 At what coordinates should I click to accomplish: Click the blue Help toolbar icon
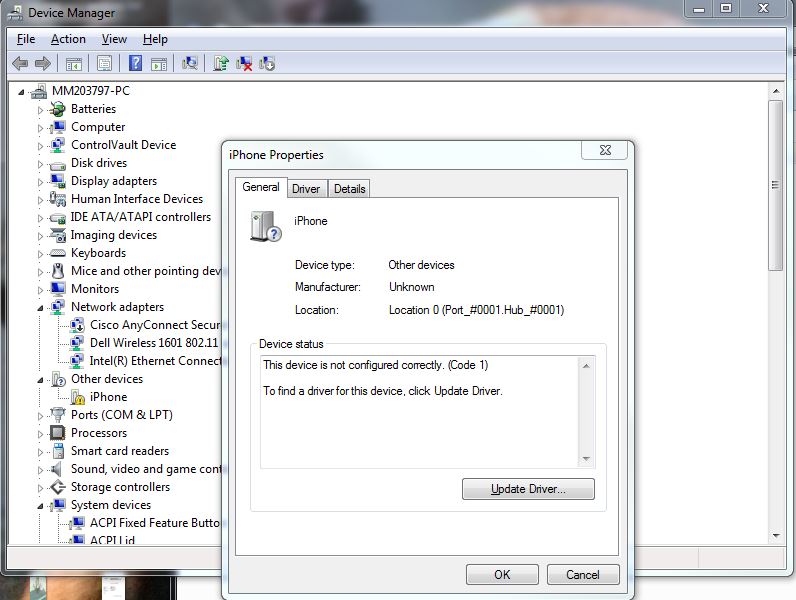135,63
